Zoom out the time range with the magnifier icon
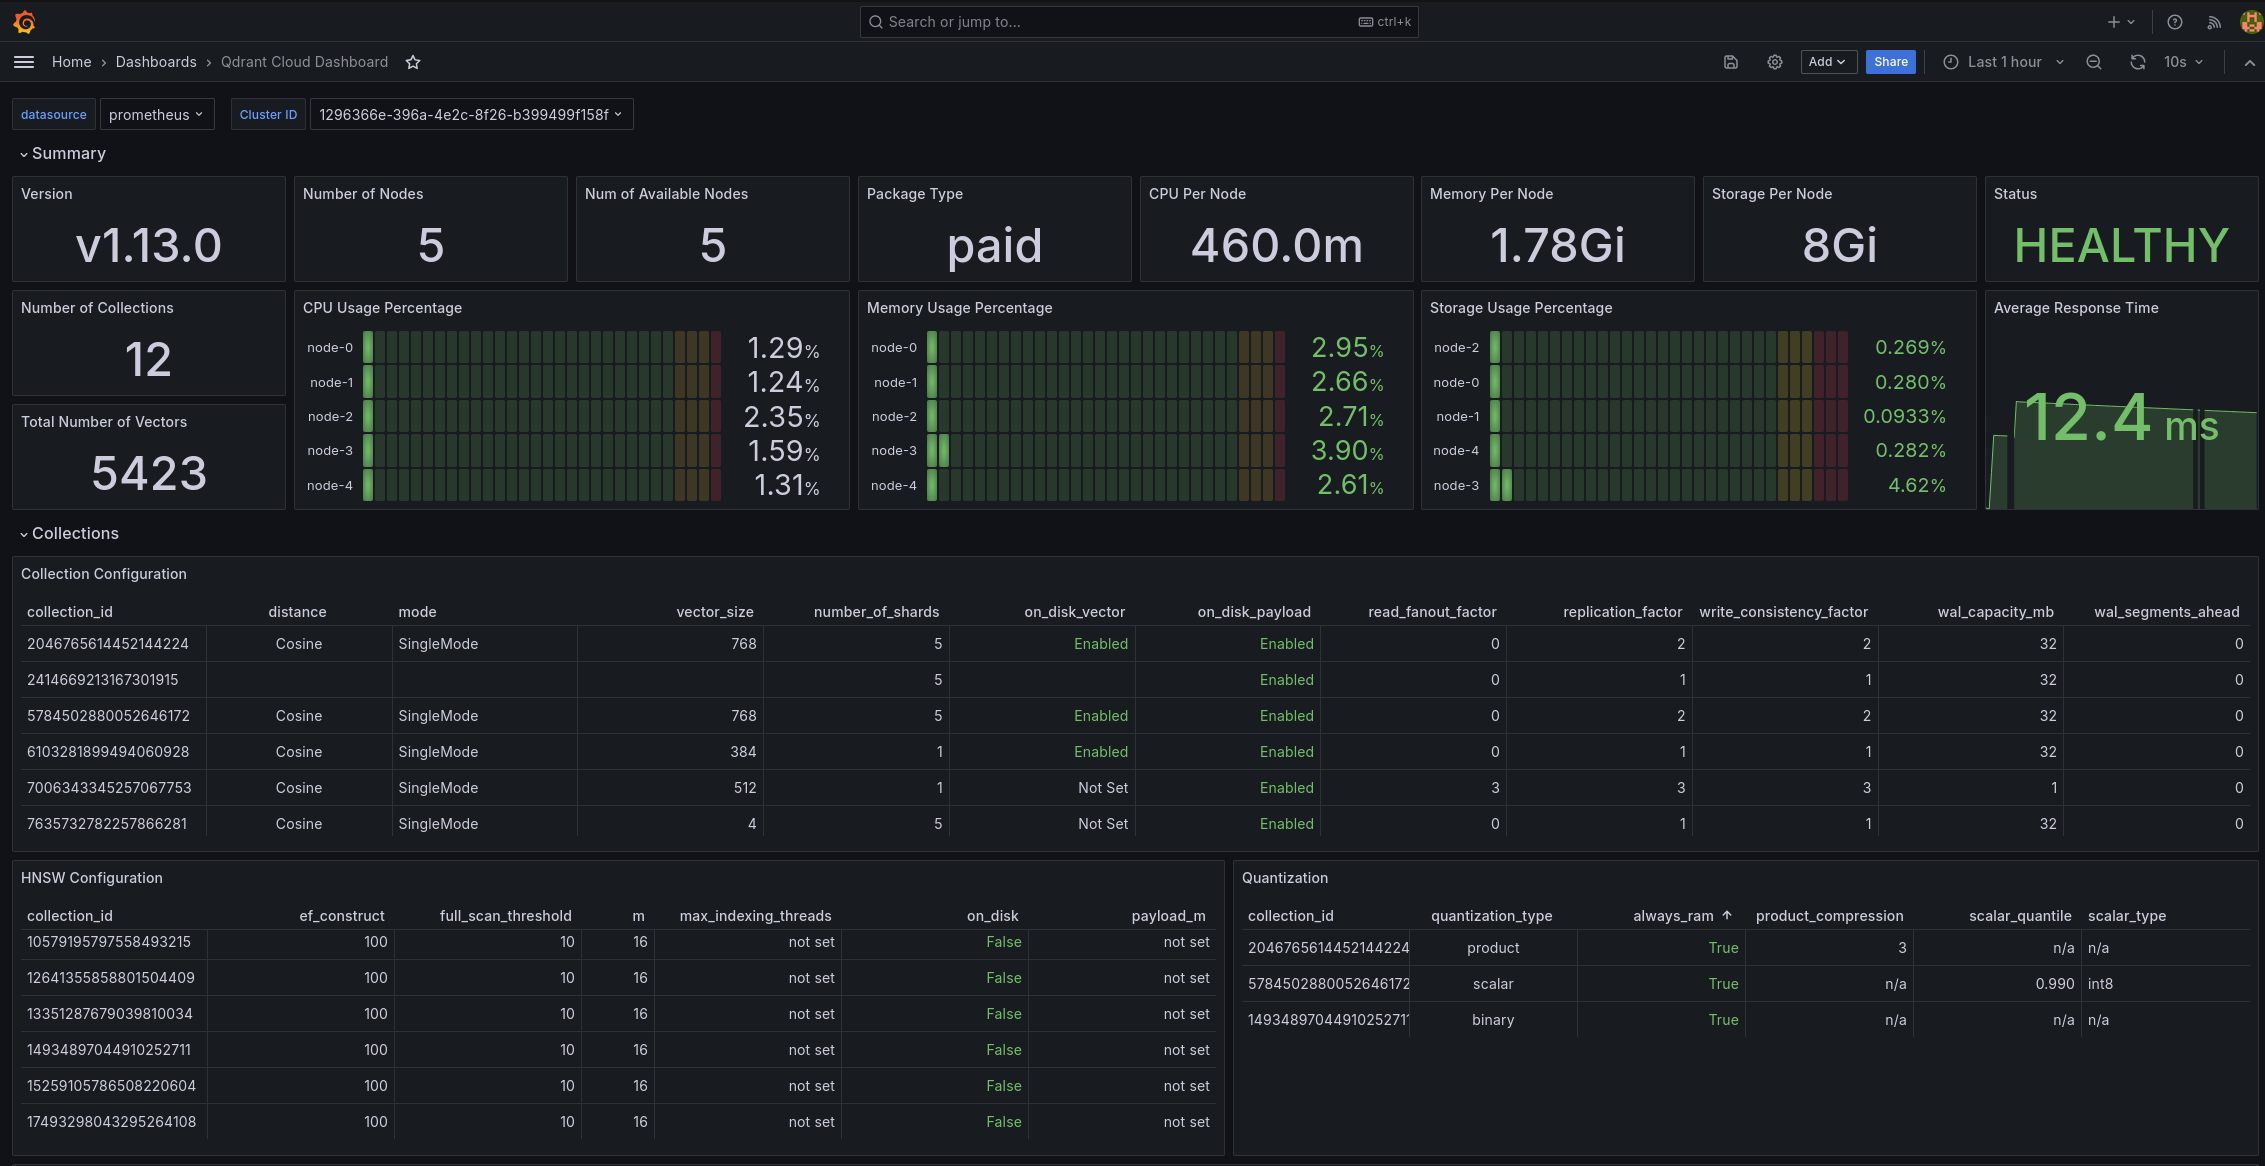This screenshot has width=2265, height=1166. 2093,62
